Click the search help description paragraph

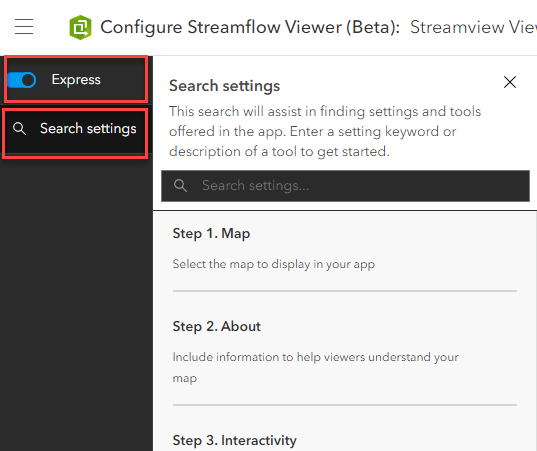[325, 131]
